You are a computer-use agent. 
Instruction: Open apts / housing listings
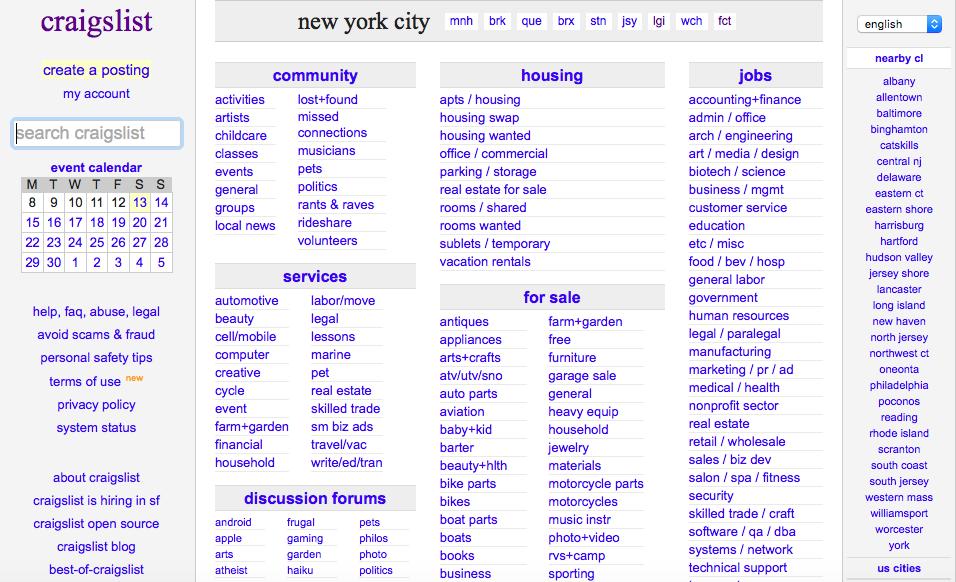pos(480,99)
